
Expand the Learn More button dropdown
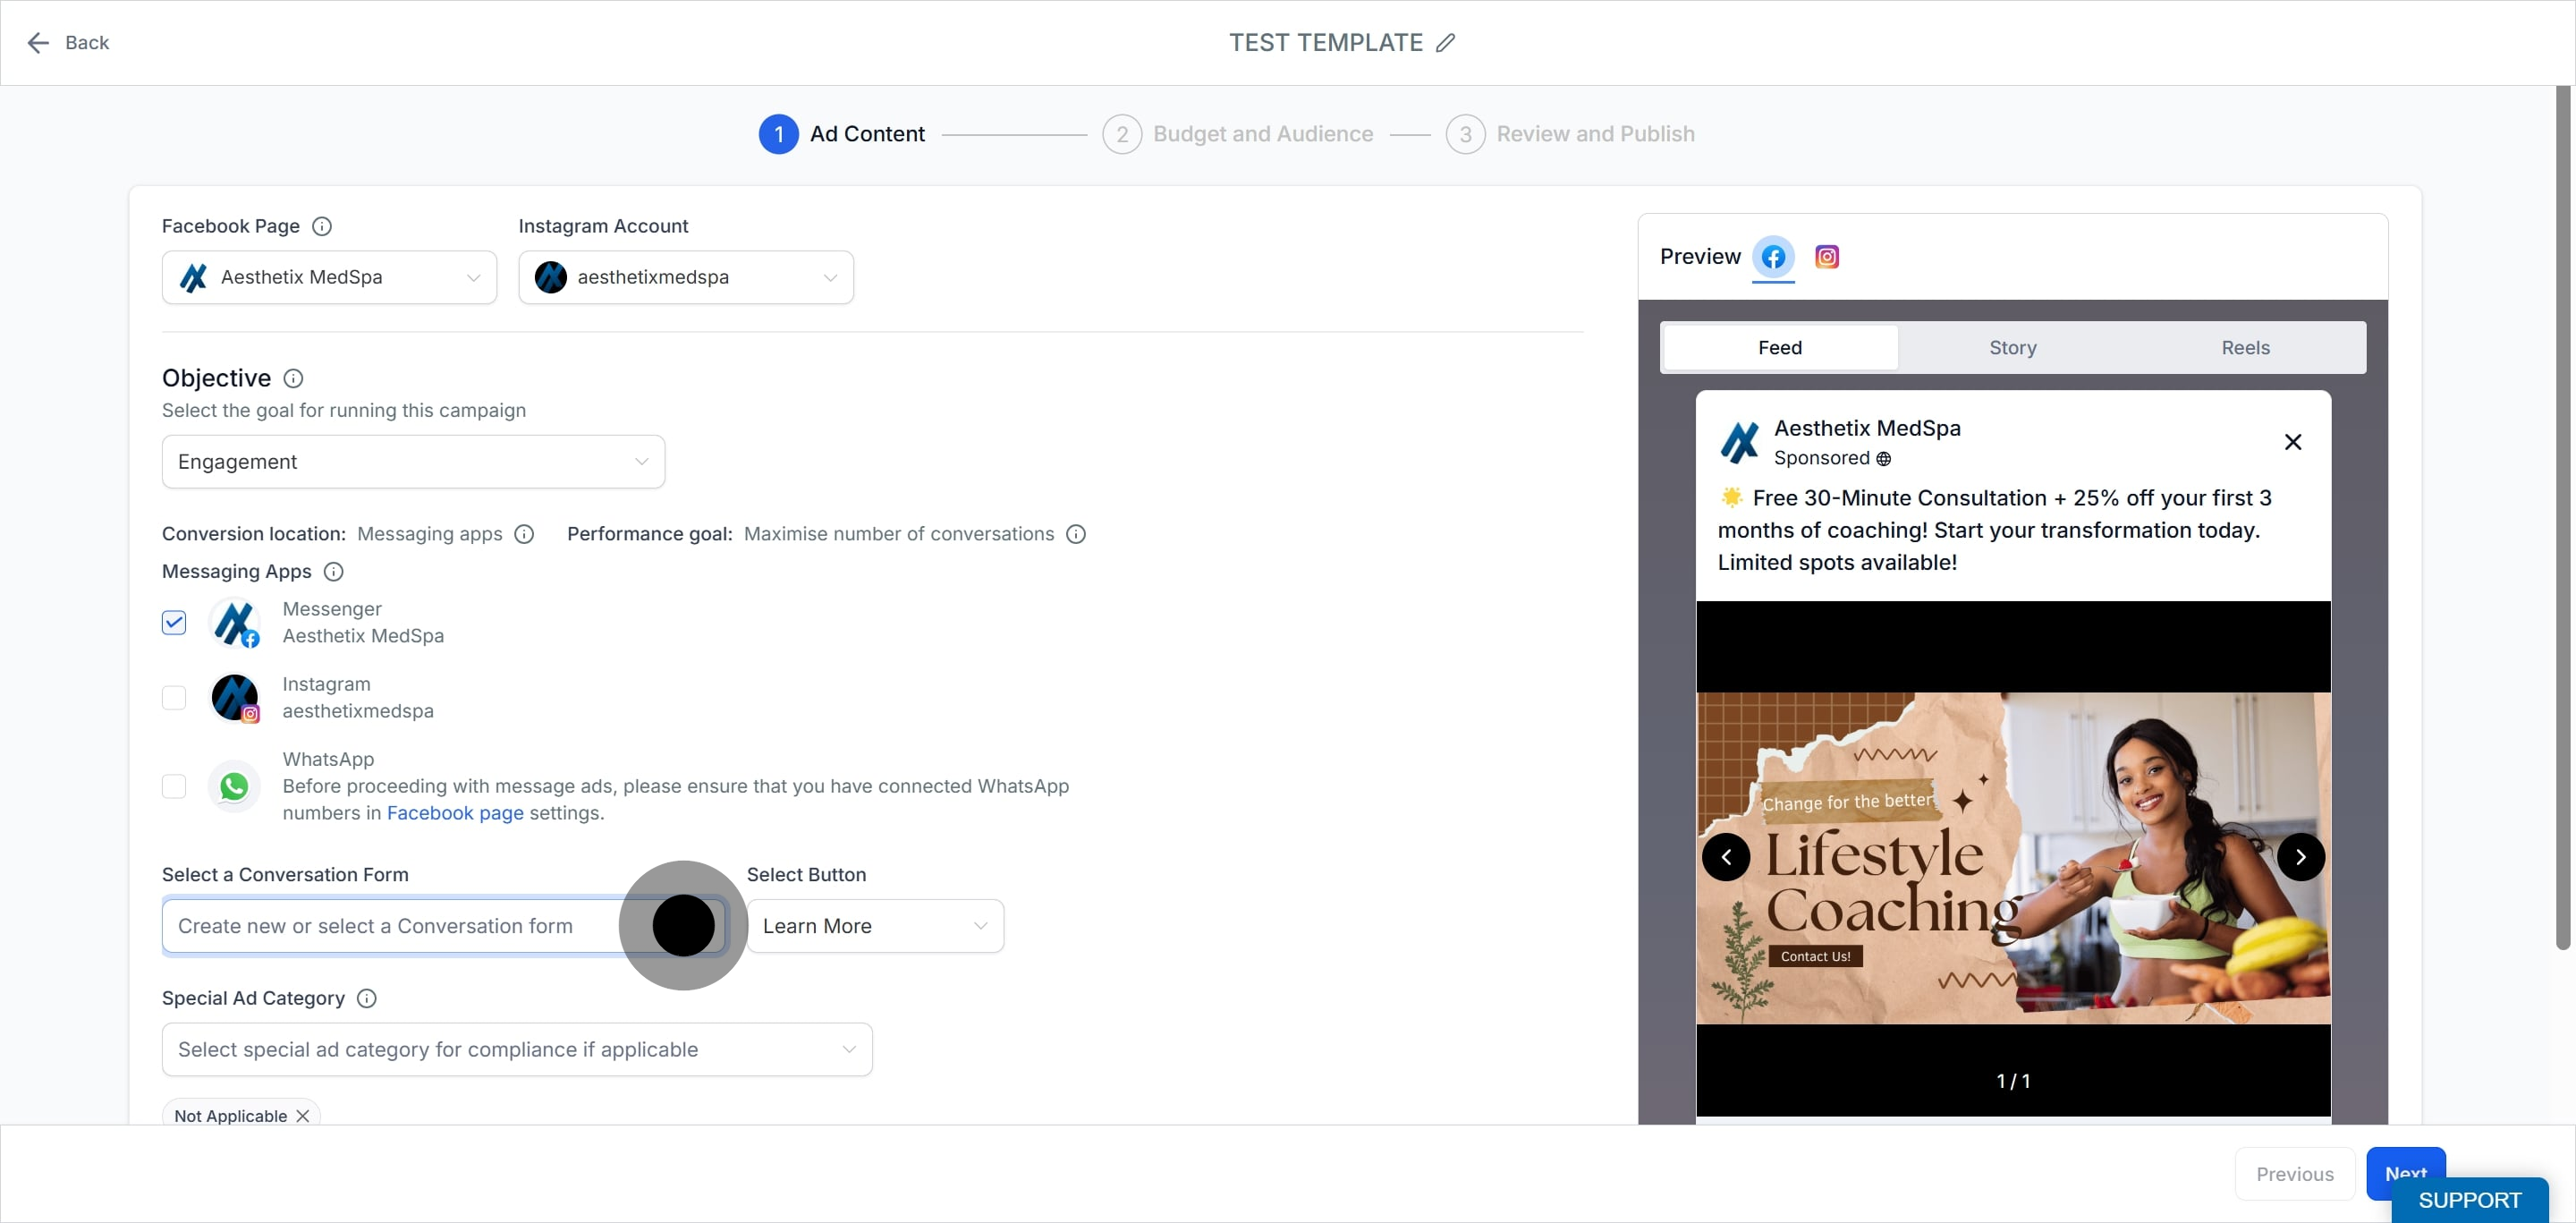(x=875, y=926)
